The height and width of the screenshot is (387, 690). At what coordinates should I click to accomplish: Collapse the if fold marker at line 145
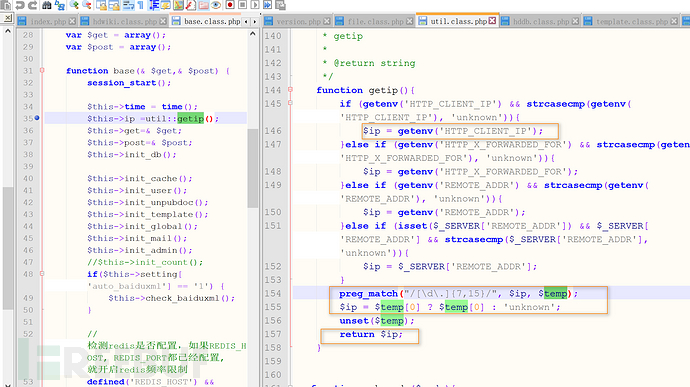coord(290,103)
